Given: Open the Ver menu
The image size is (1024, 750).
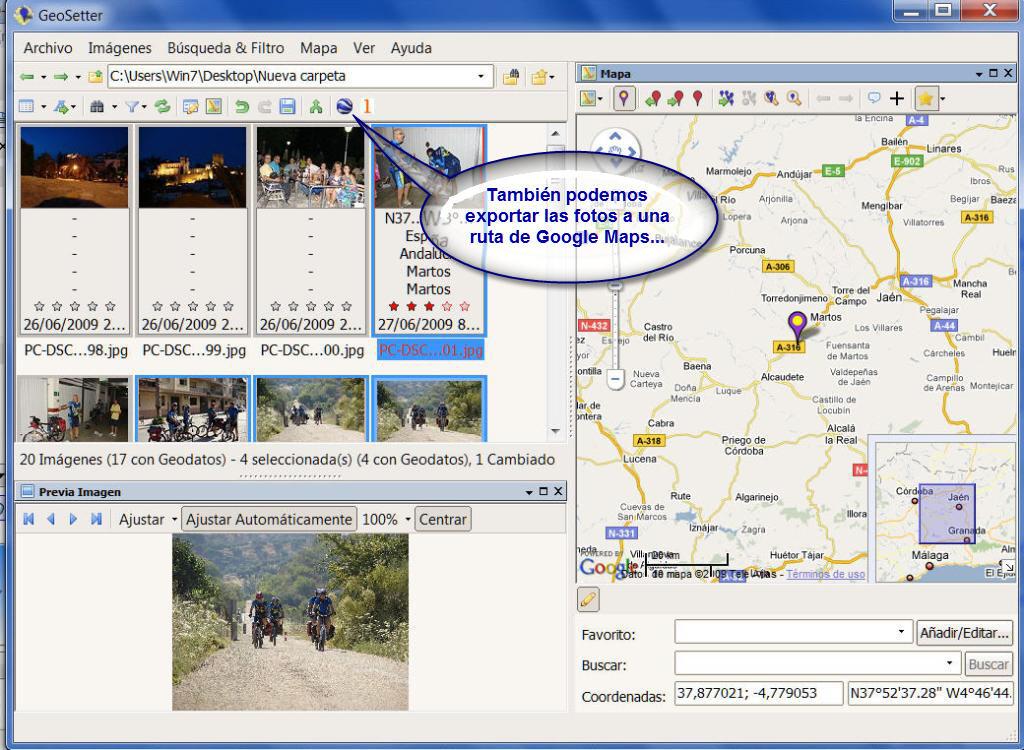Looking at the screenshot, I should pos(364,48).
